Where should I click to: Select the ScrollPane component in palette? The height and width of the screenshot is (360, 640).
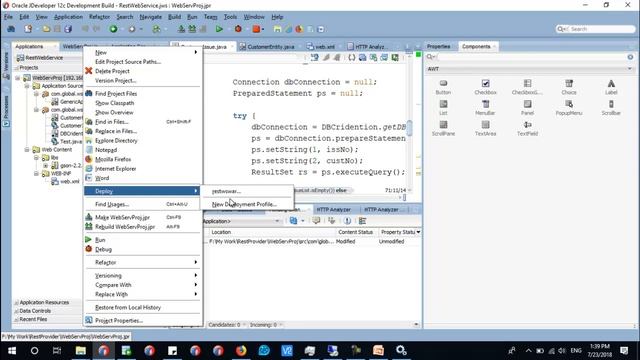[443, 128]
